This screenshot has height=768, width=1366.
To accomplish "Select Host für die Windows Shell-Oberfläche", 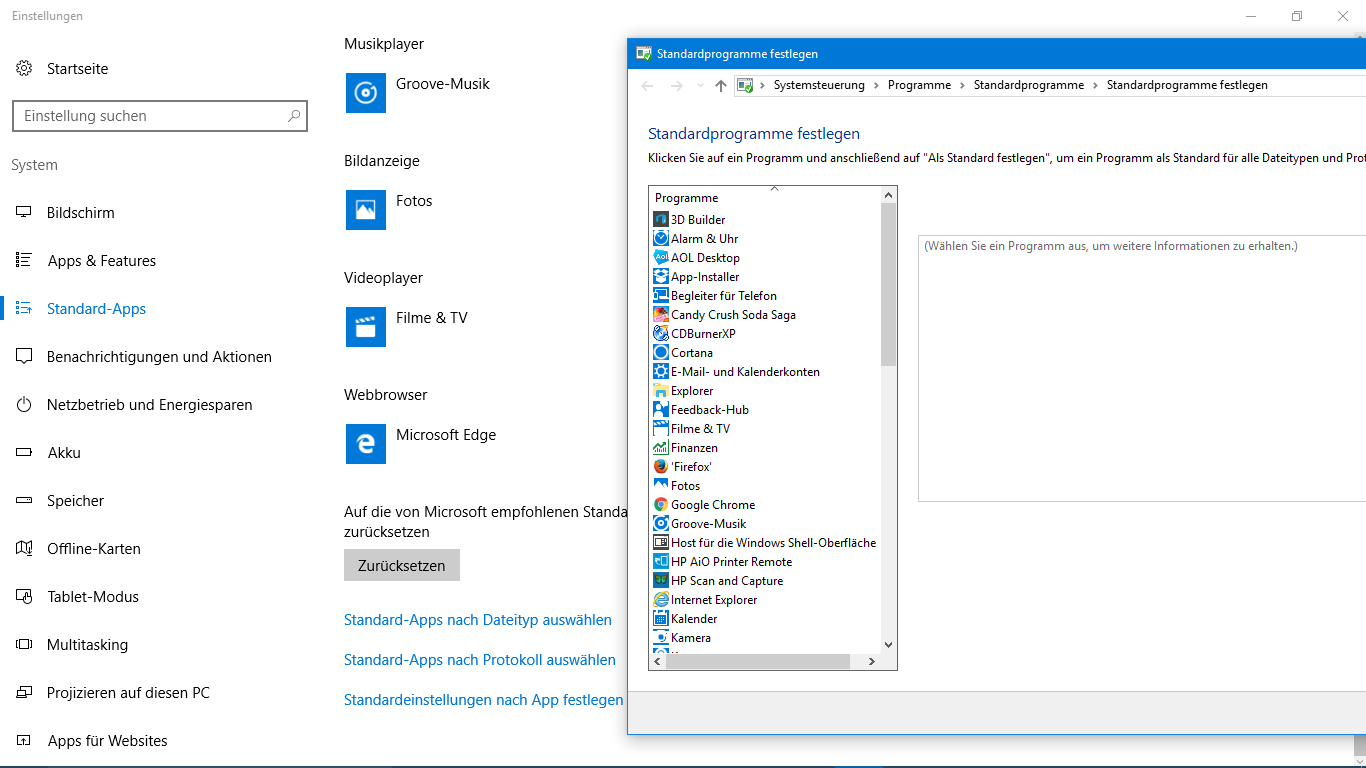I will click(x=765, y=542).
